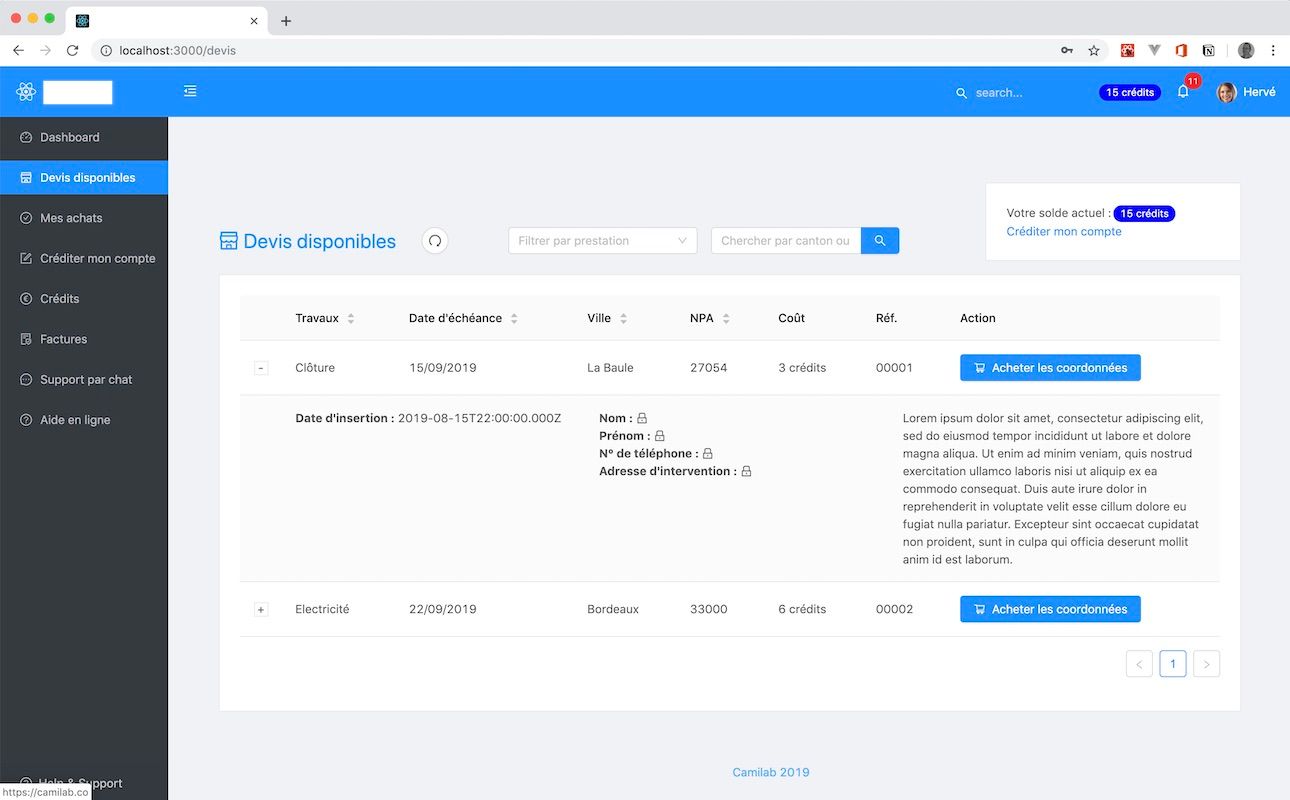Click inside the Chercher par canton input field
1290x800 pixels.
tap(785, 240)
